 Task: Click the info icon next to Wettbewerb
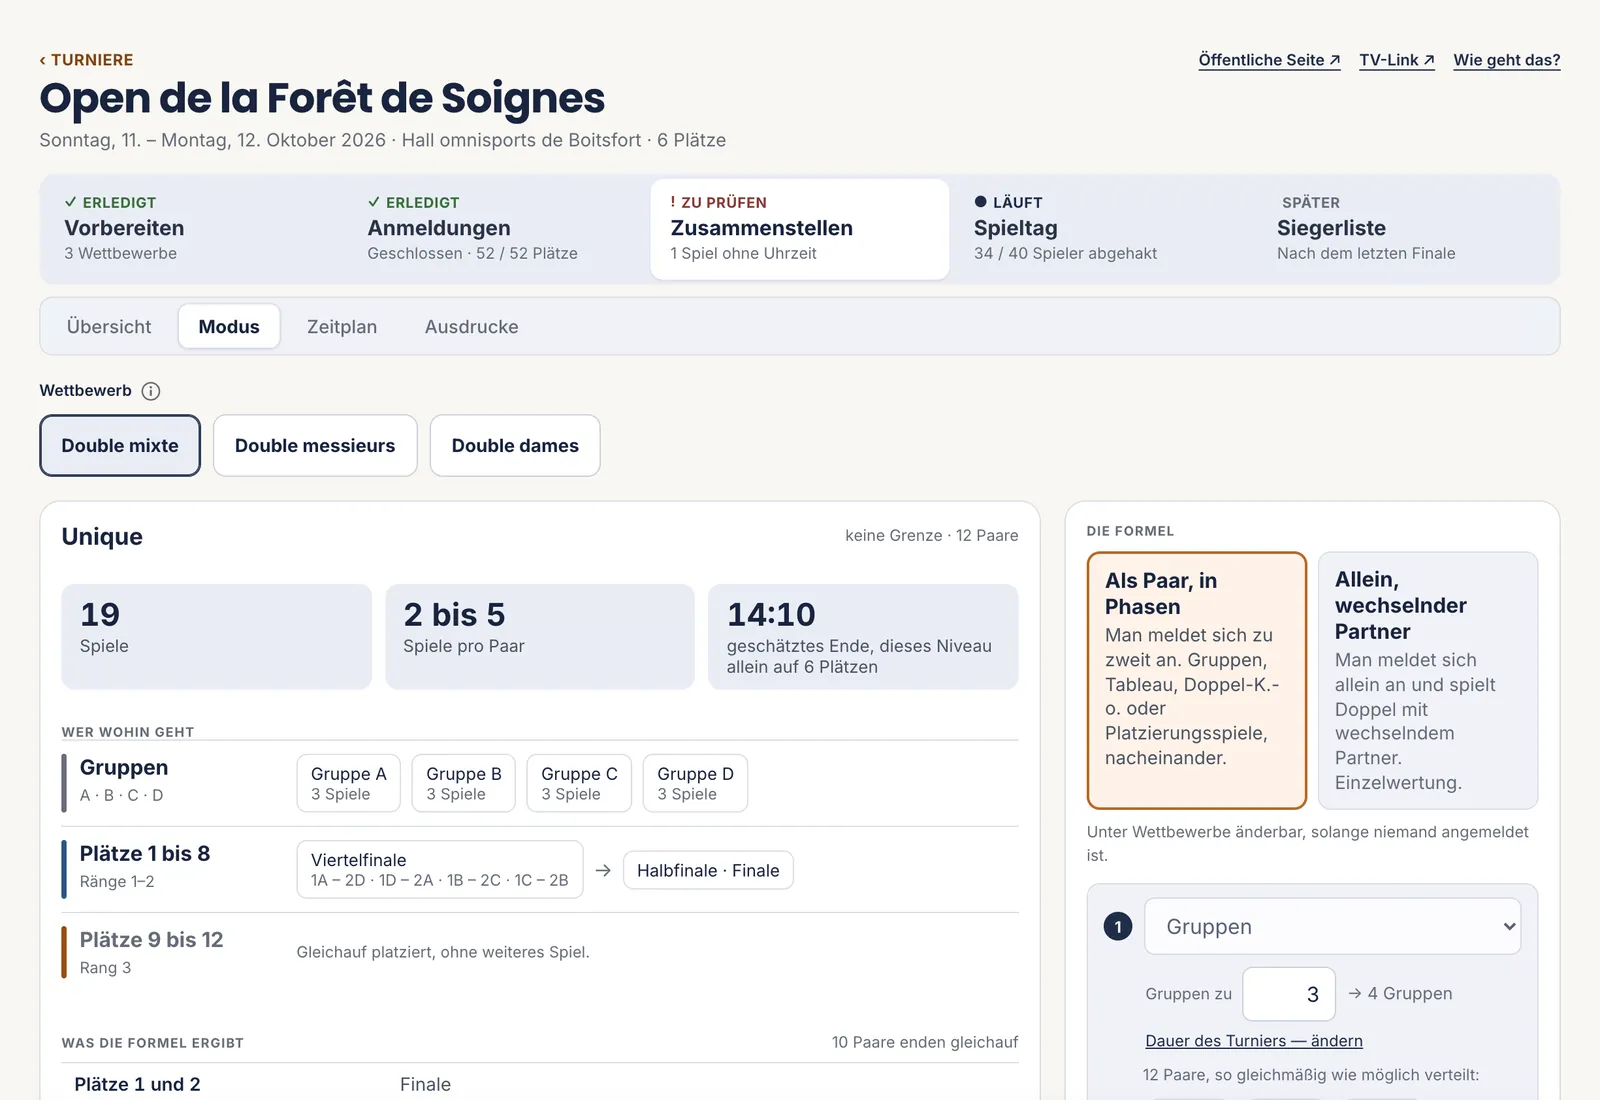(x=151, y=391)
